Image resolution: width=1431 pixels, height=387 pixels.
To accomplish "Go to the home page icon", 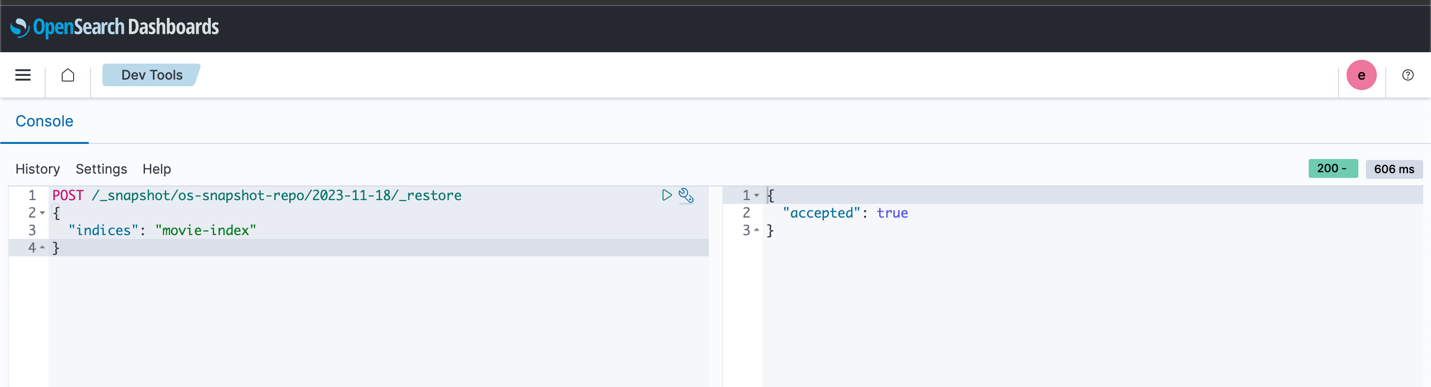I will tap(68, 75).
